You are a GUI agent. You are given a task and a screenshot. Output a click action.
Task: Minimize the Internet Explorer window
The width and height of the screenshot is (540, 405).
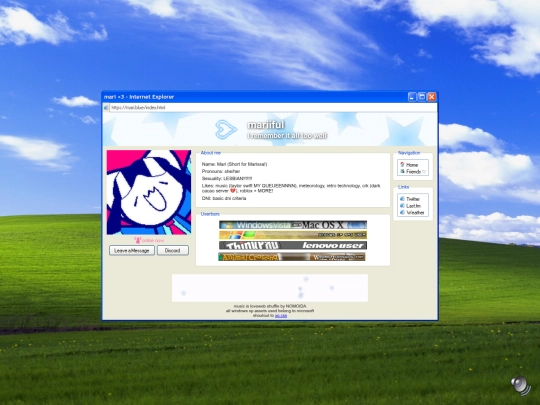412,97
